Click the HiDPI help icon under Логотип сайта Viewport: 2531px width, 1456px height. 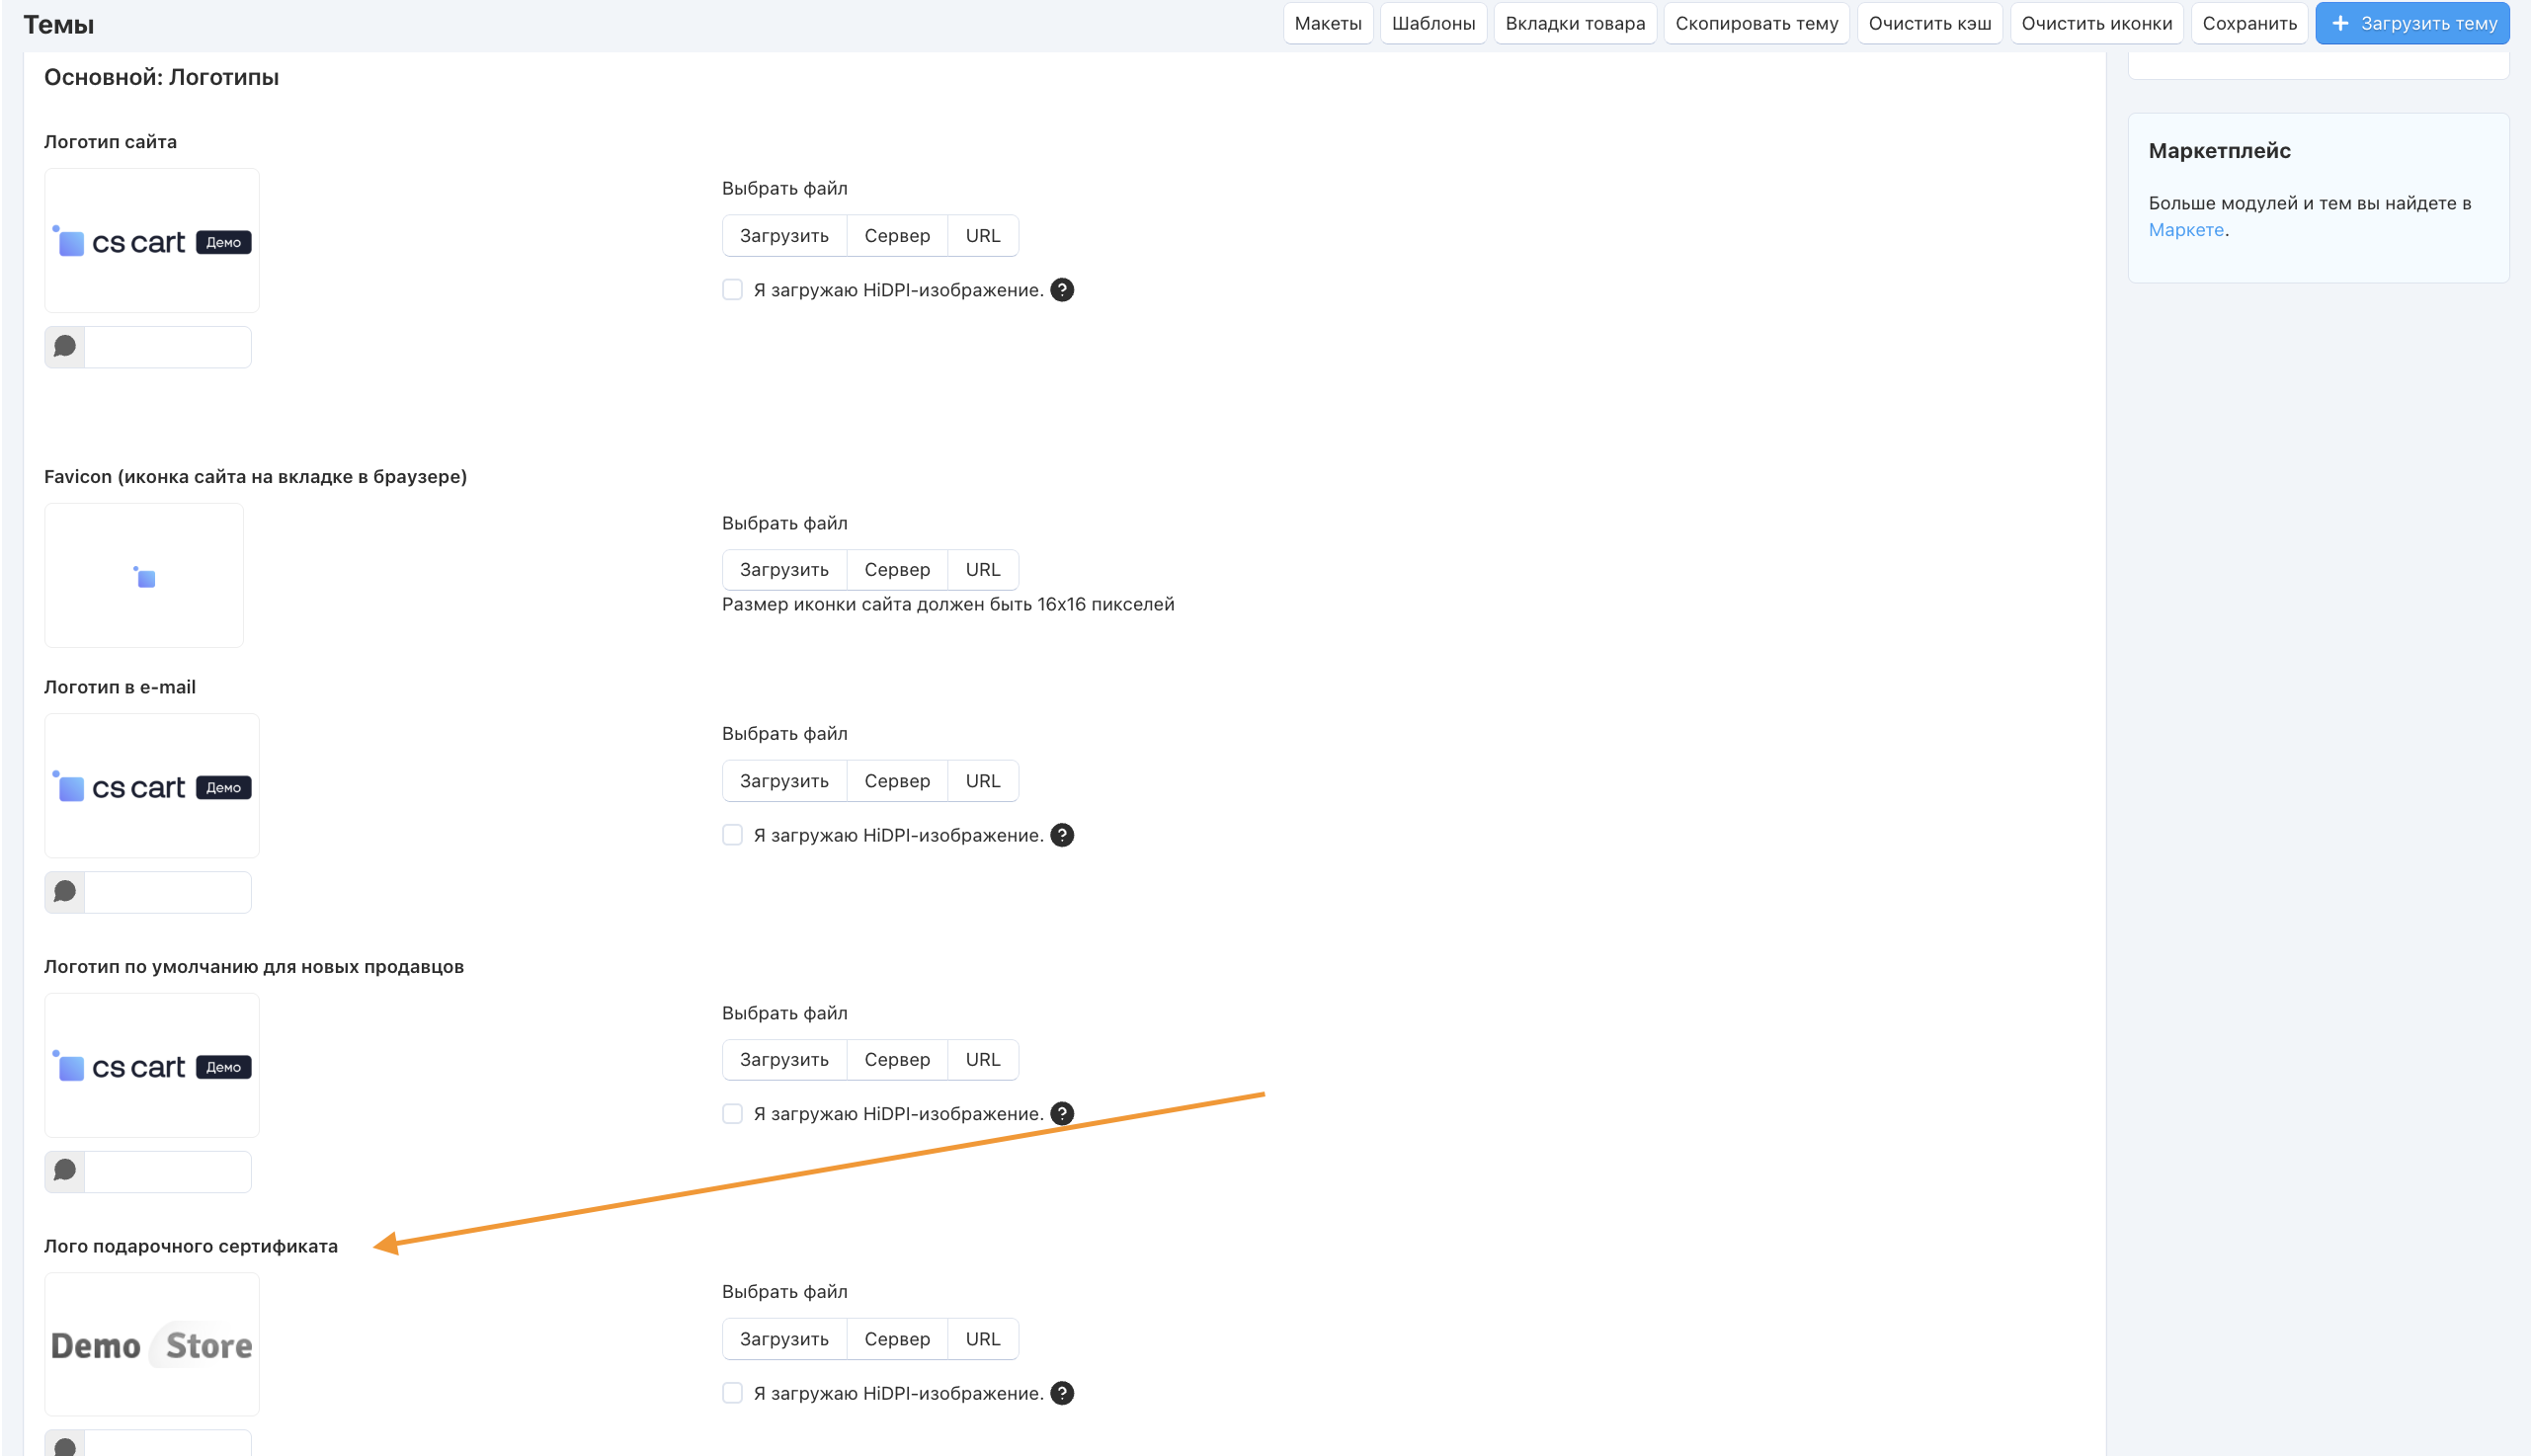click(x=1062, y=290)
